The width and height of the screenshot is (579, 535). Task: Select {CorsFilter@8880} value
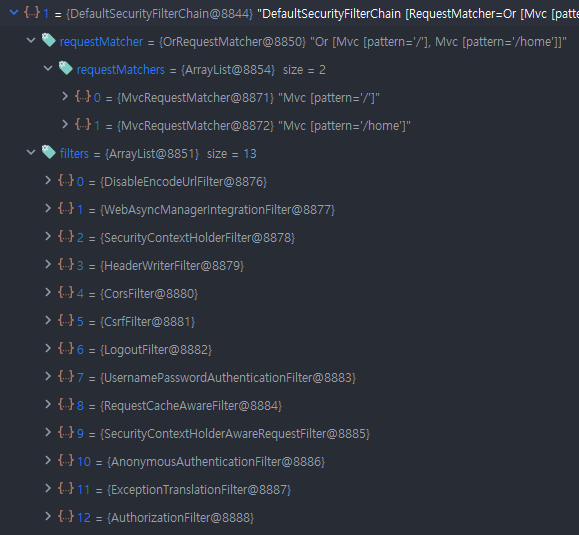(149, 294)
